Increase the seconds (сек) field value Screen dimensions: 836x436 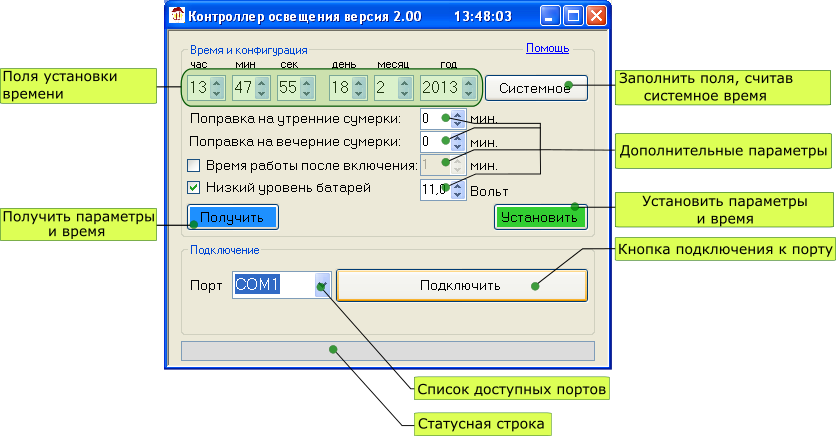tap(306, 82)
